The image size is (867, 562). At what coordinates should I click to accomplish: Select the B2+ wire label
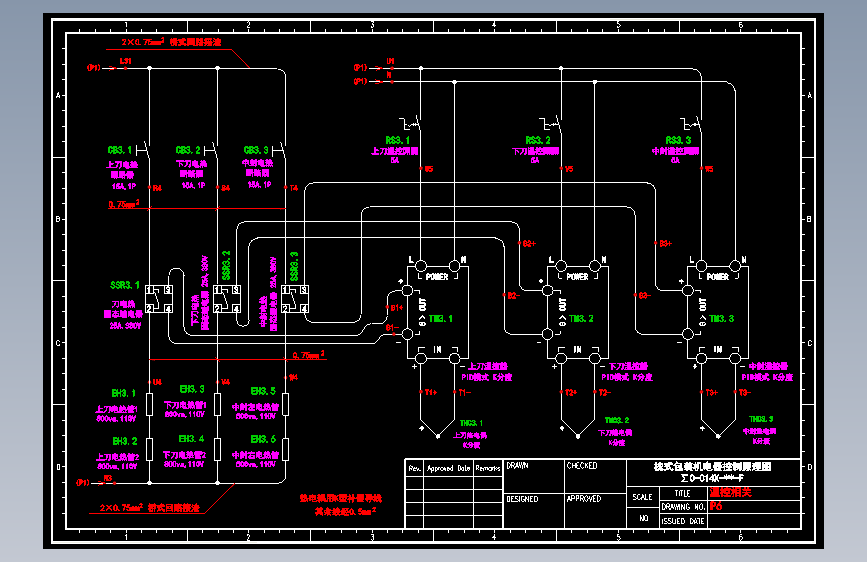pyautogui.click(x=529, y=243)
